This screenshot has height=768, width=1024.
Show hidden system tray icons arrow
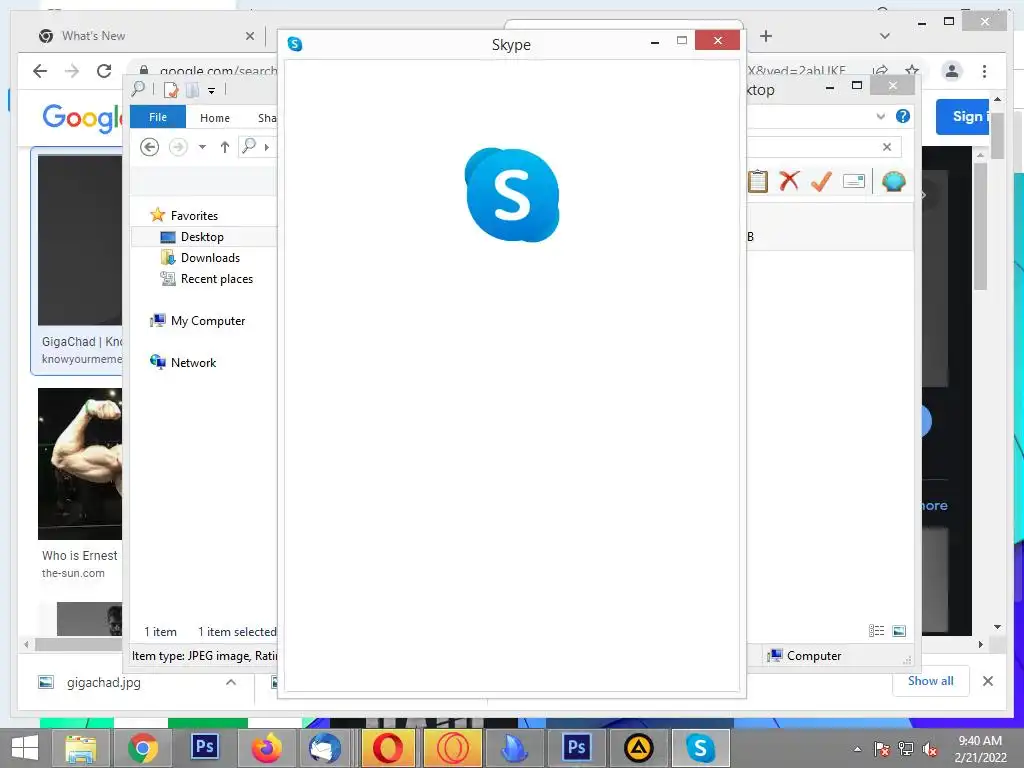pos(857,749)
